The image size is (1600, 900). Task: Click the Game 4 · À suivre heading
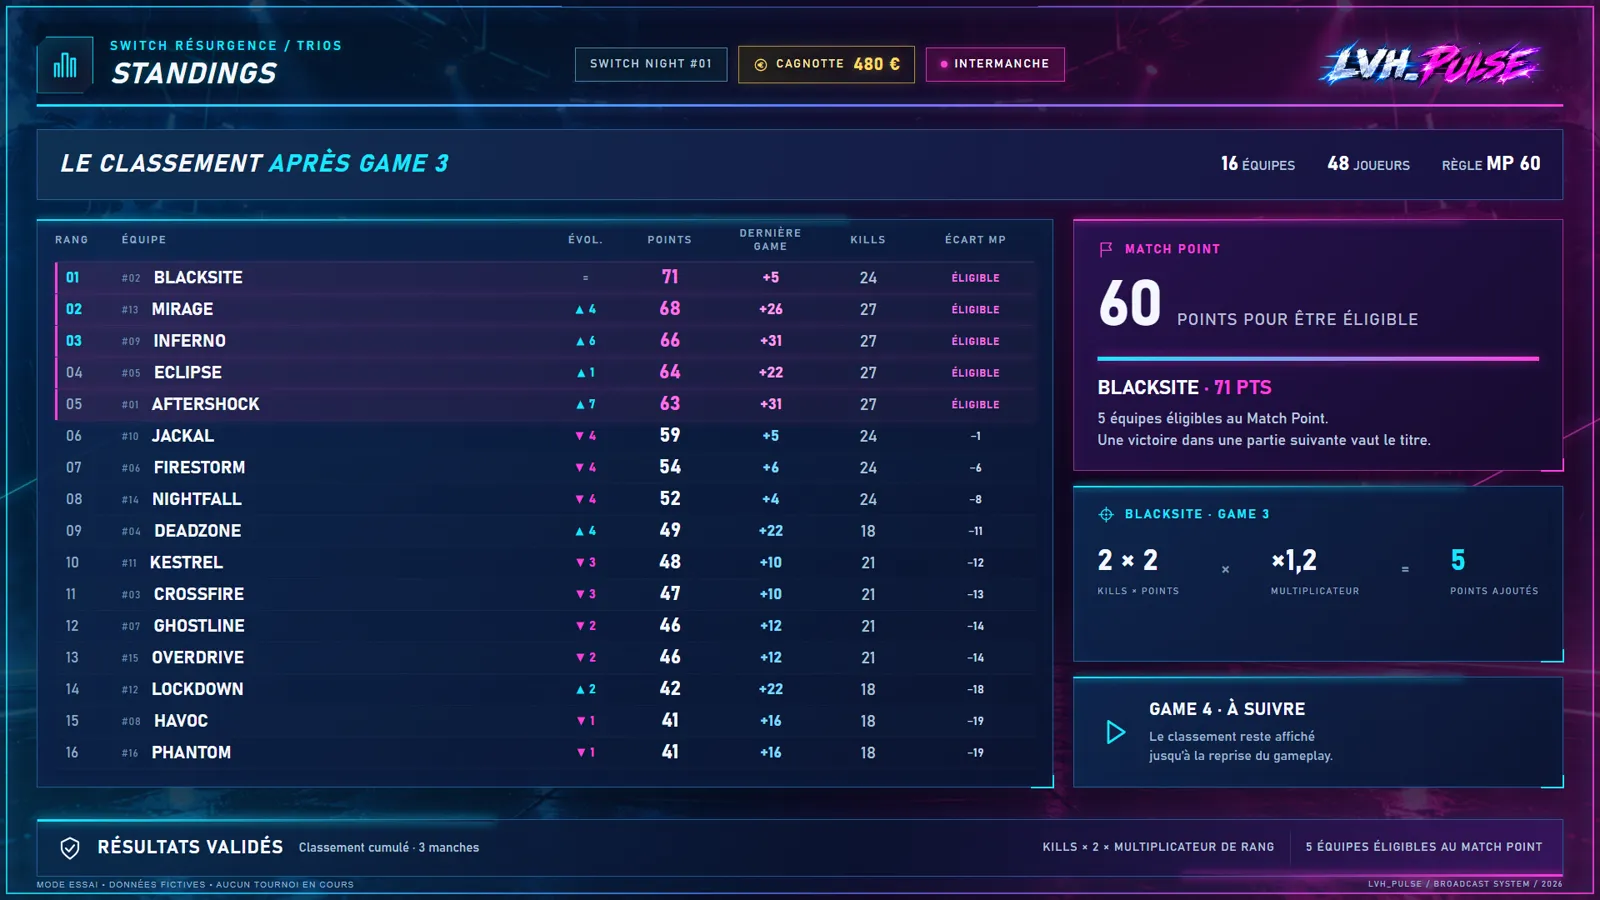click(1227, 709)
